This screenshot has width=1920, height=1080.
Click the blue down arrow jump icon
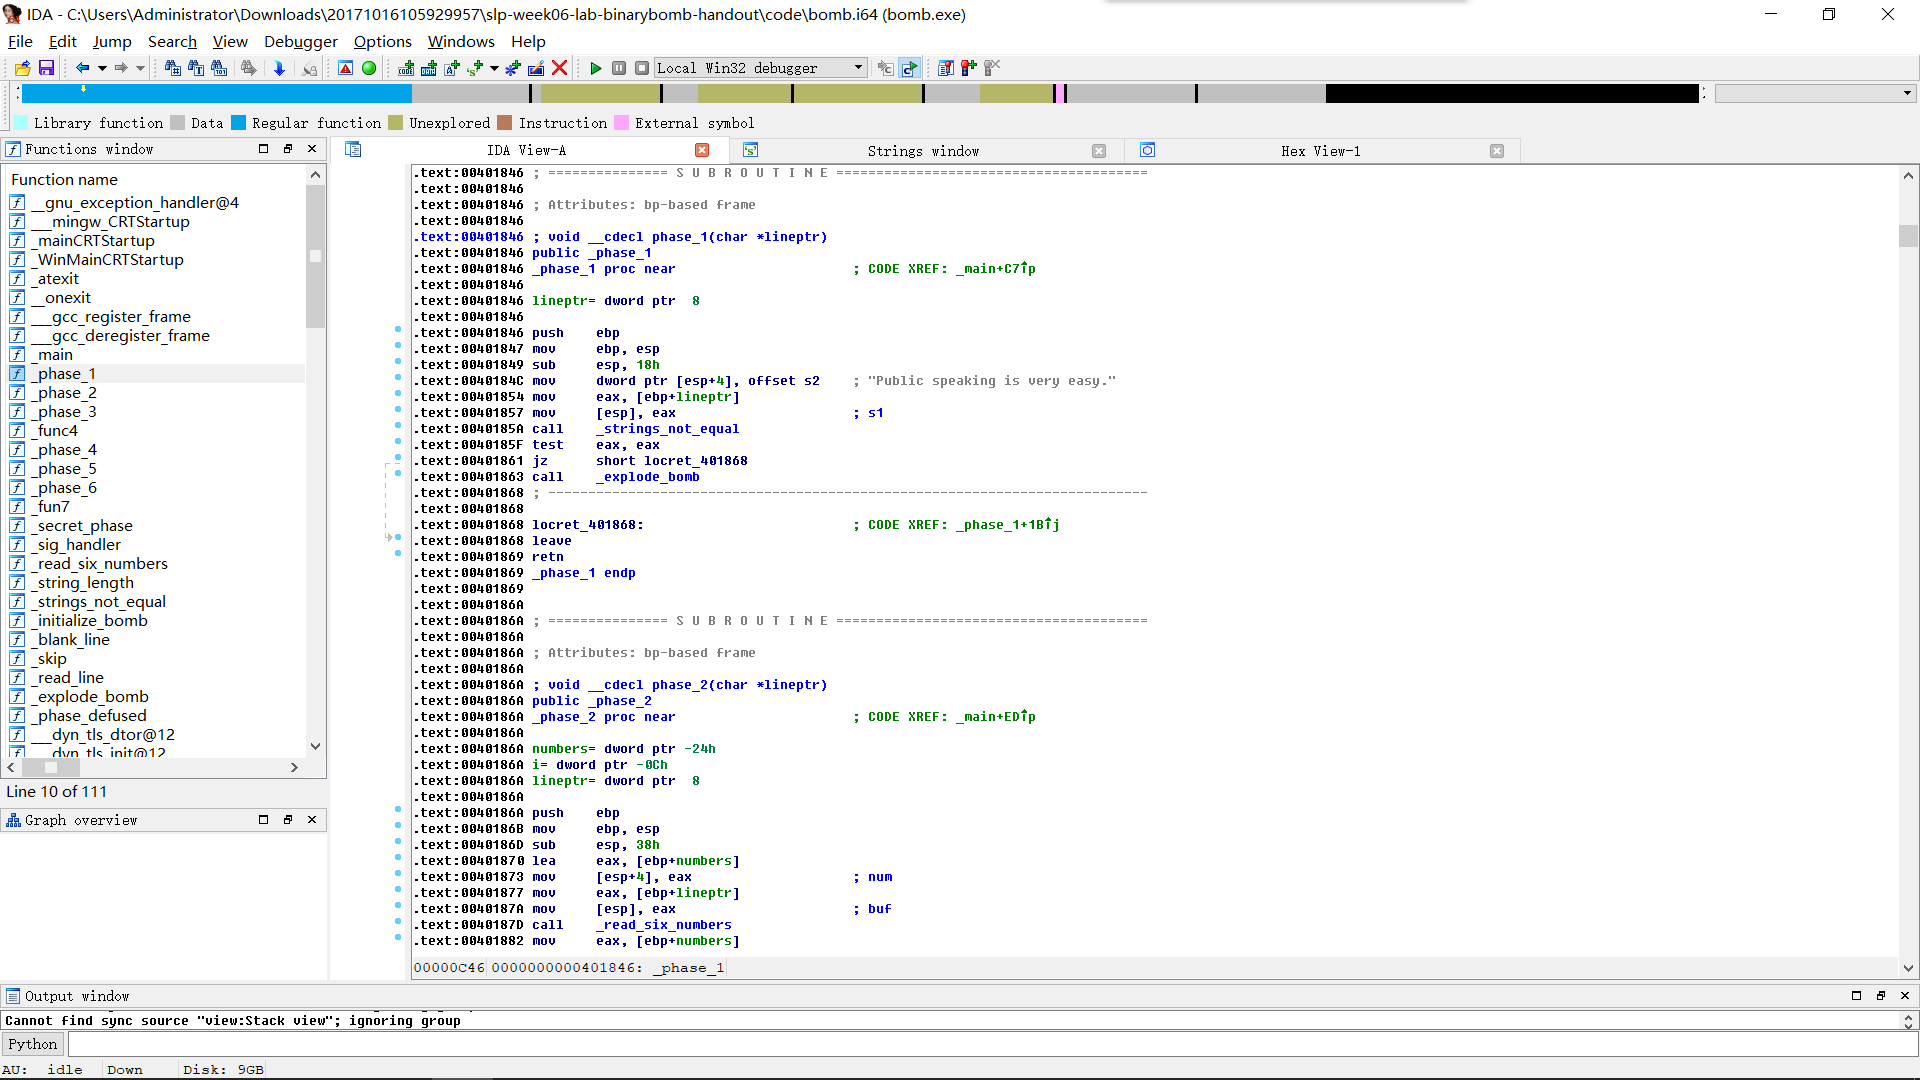click(x=279, y=68)
